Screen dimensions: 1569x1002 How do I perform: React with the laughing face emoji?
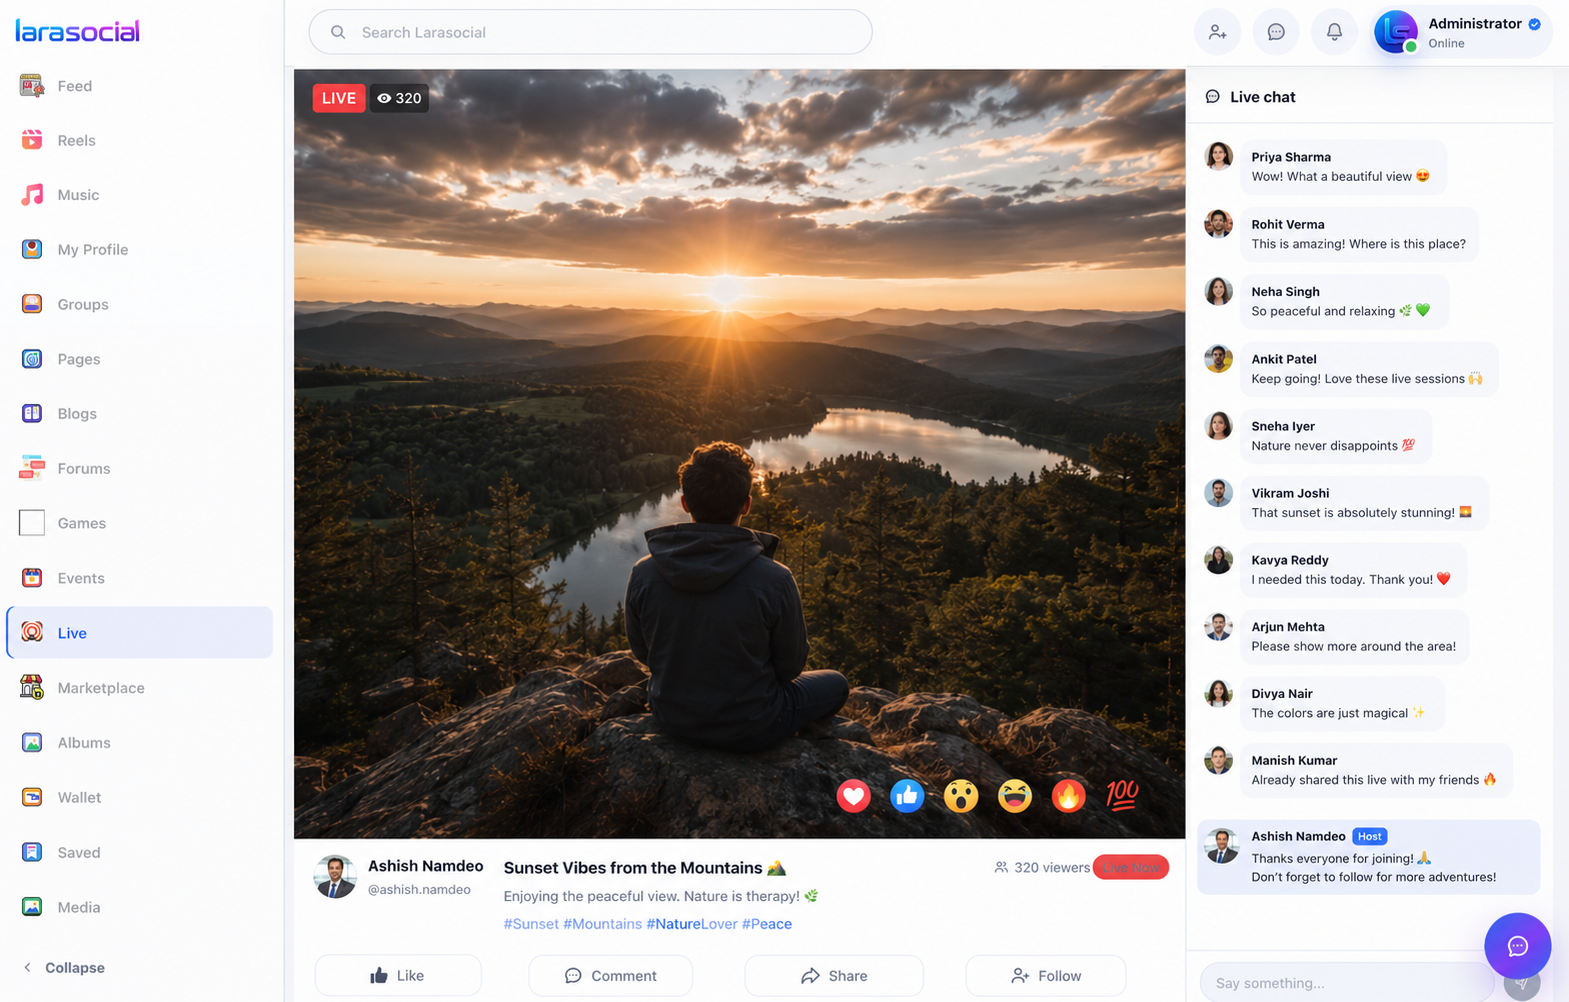(1015, 796)
